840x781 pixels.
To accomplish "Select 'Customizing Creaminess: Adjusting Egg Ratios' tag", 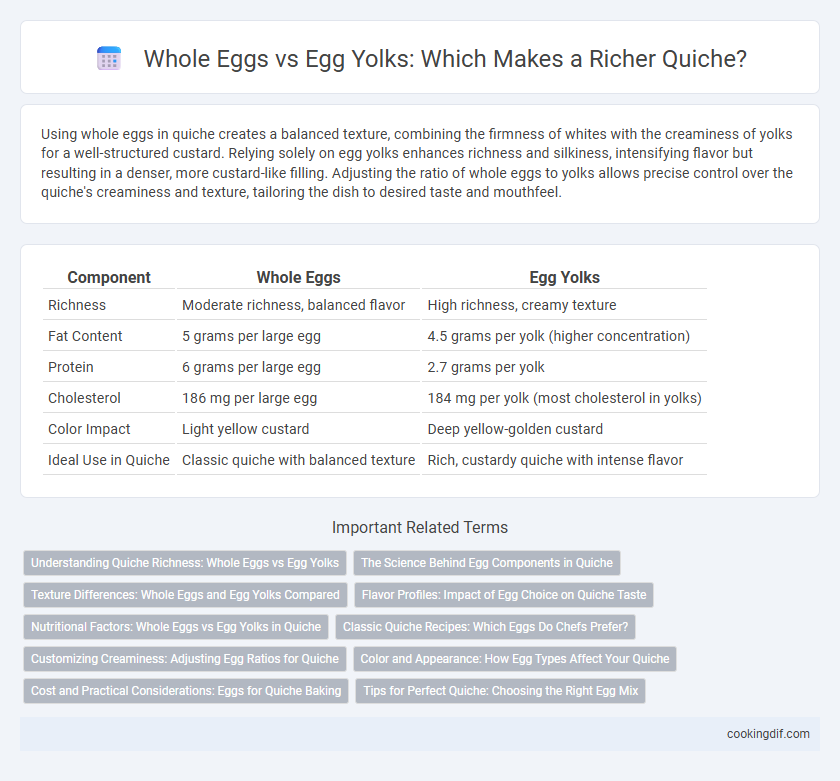I will point(185,659).
